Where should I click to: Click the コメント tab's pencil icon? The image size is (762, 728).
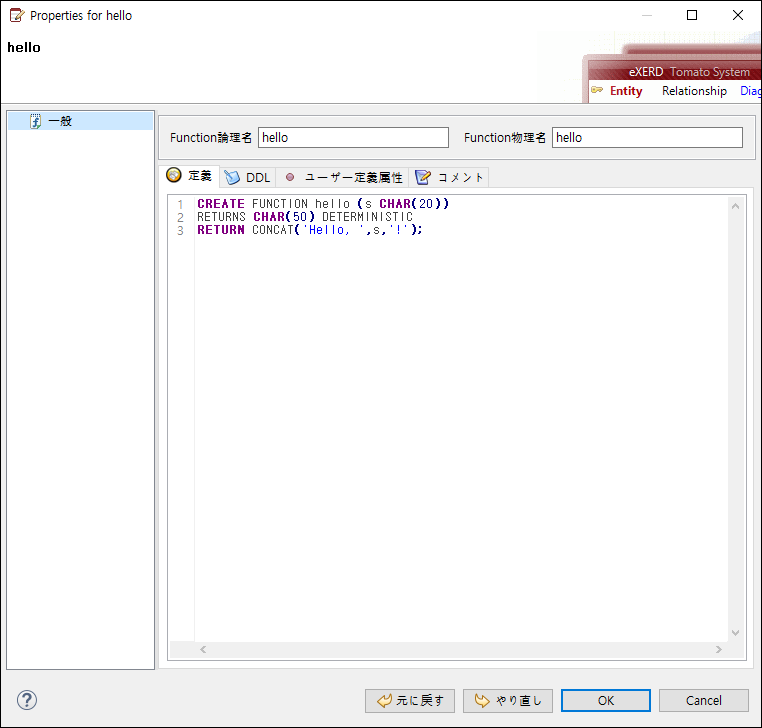coord(423,177)
